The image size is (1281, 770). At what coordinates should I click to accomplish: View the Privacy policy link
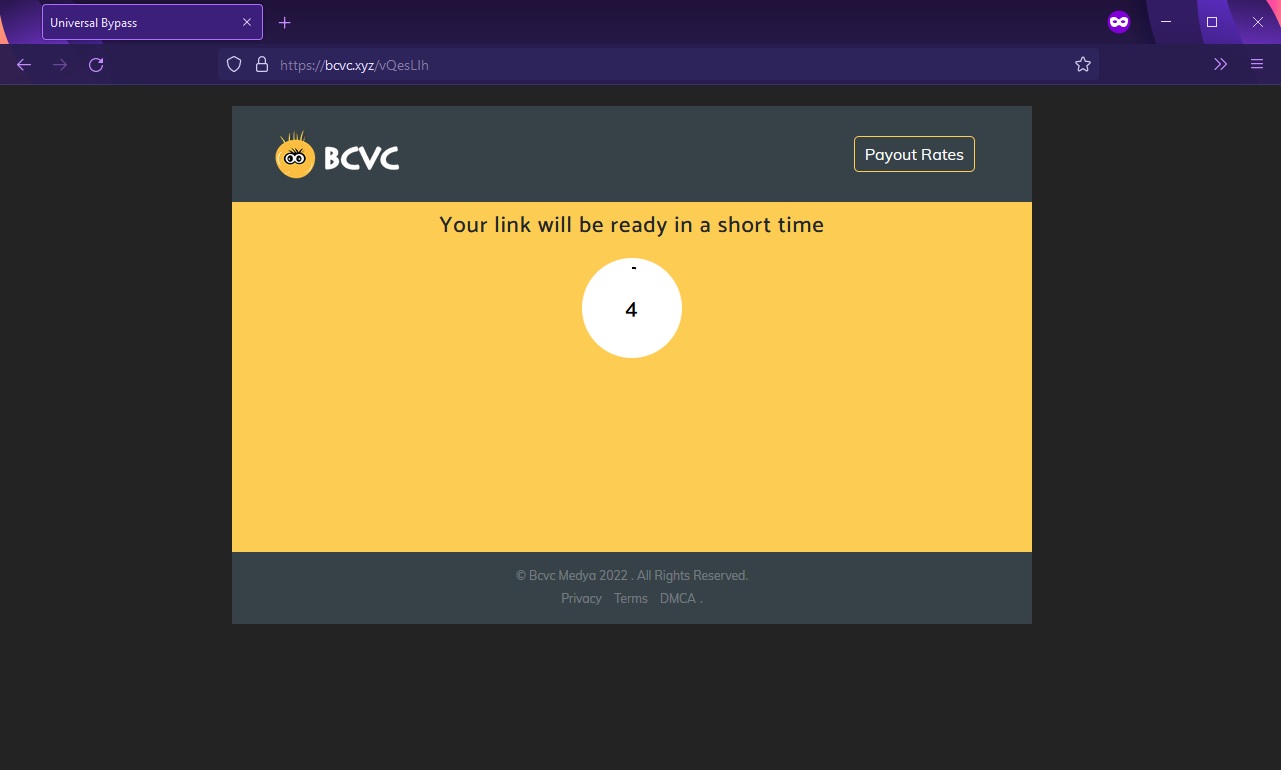click(x=581, y=598)
